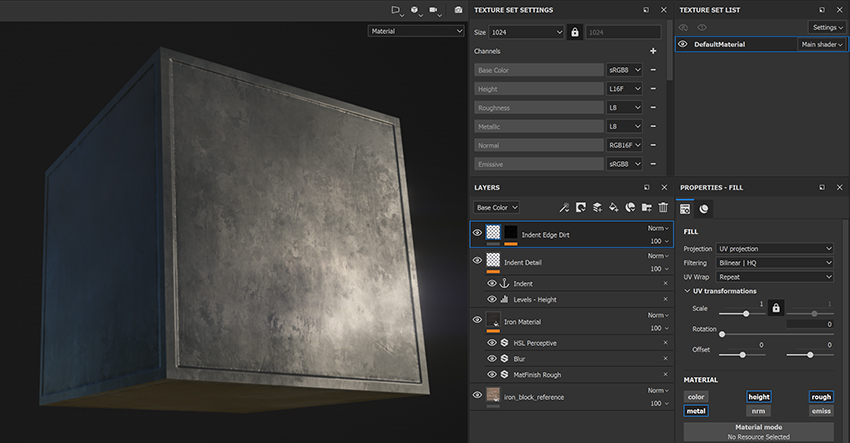Hide the Indent Edge Dirt layer
Image resolution: width=850 pixels, height=443 pixels.
(x=477, y=233)
